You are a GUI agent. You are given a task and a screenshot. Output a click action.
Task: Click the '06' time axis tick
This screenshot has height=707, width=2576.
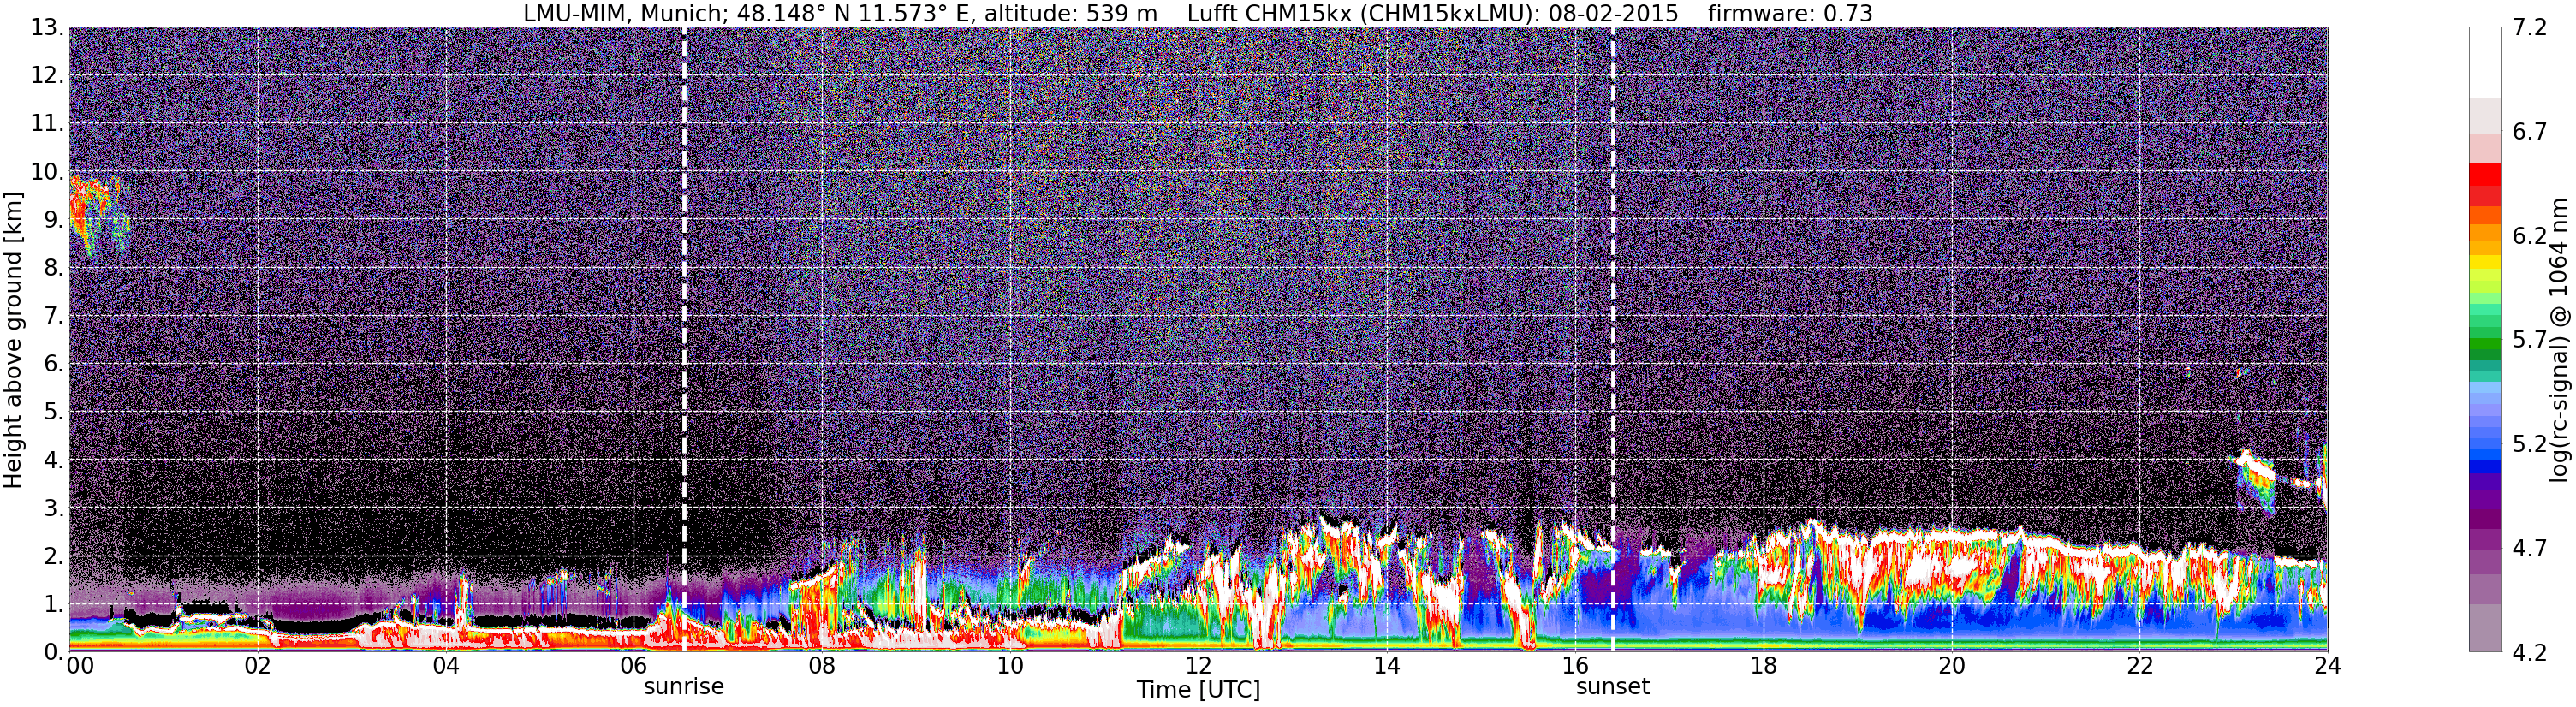coord(634,666)
